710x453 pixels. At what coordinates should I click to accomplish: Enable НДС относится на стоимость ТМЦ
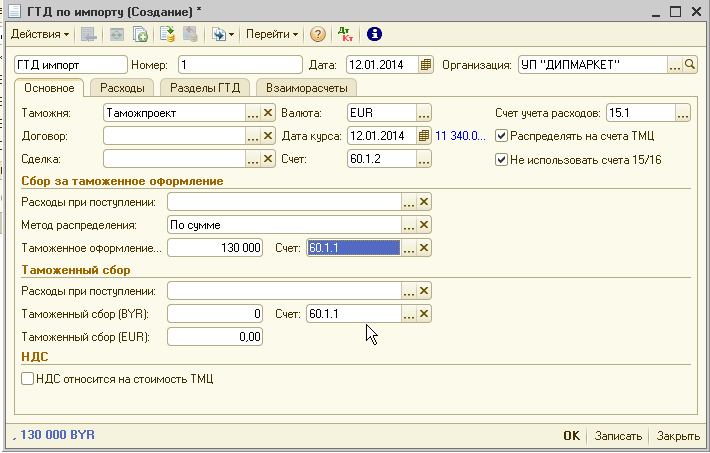(27, 379)
